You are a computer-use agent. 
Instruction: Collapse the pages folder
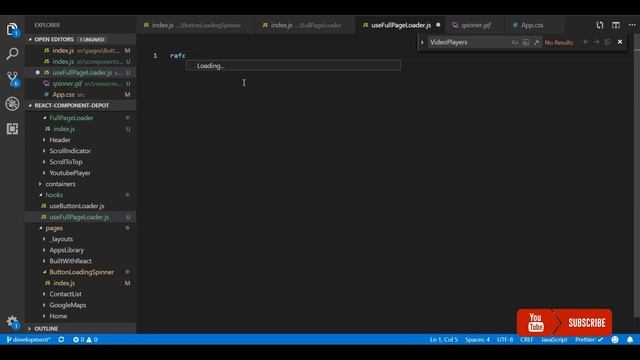54,228
